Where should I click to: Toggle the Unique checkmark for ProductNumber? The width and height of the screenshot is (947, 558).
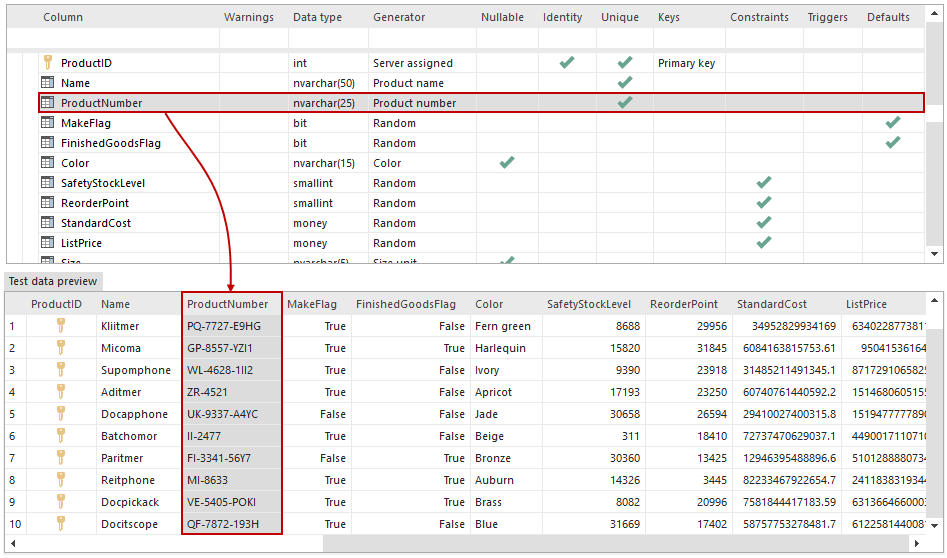(x=625, y=103)
